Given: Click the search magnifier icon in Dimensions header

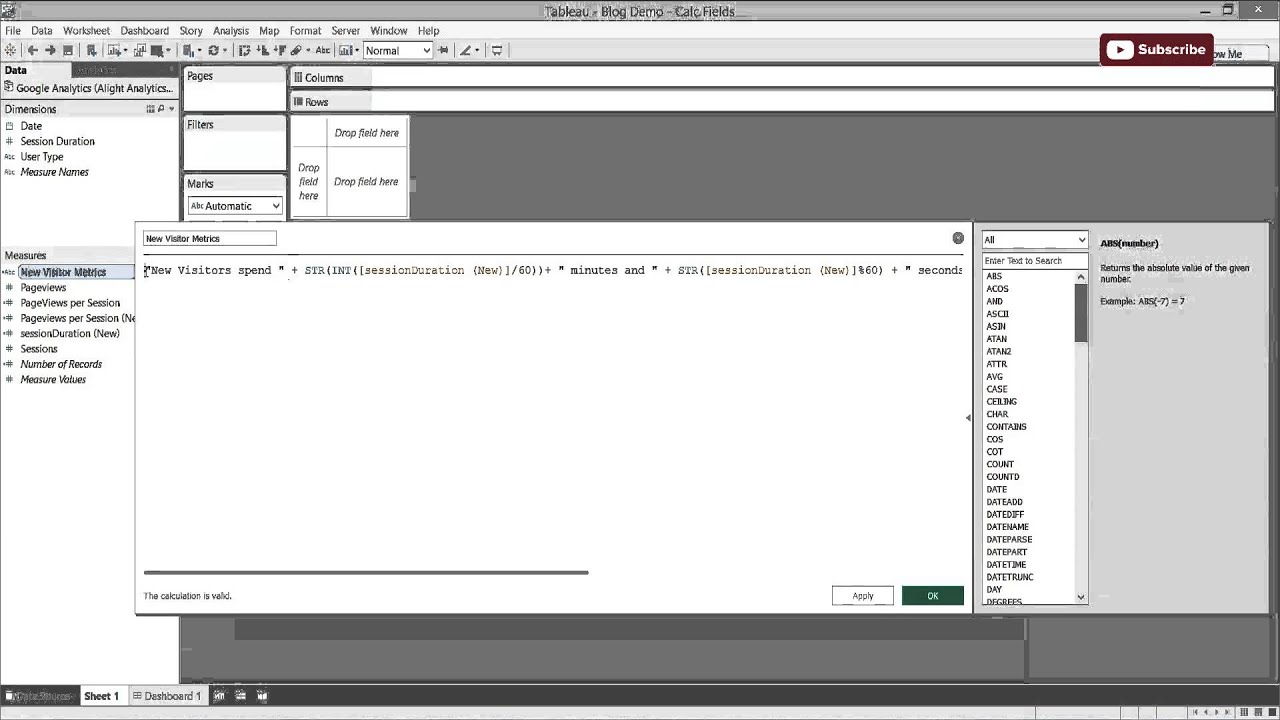Looking at the screenshot, I should (161, 109).
